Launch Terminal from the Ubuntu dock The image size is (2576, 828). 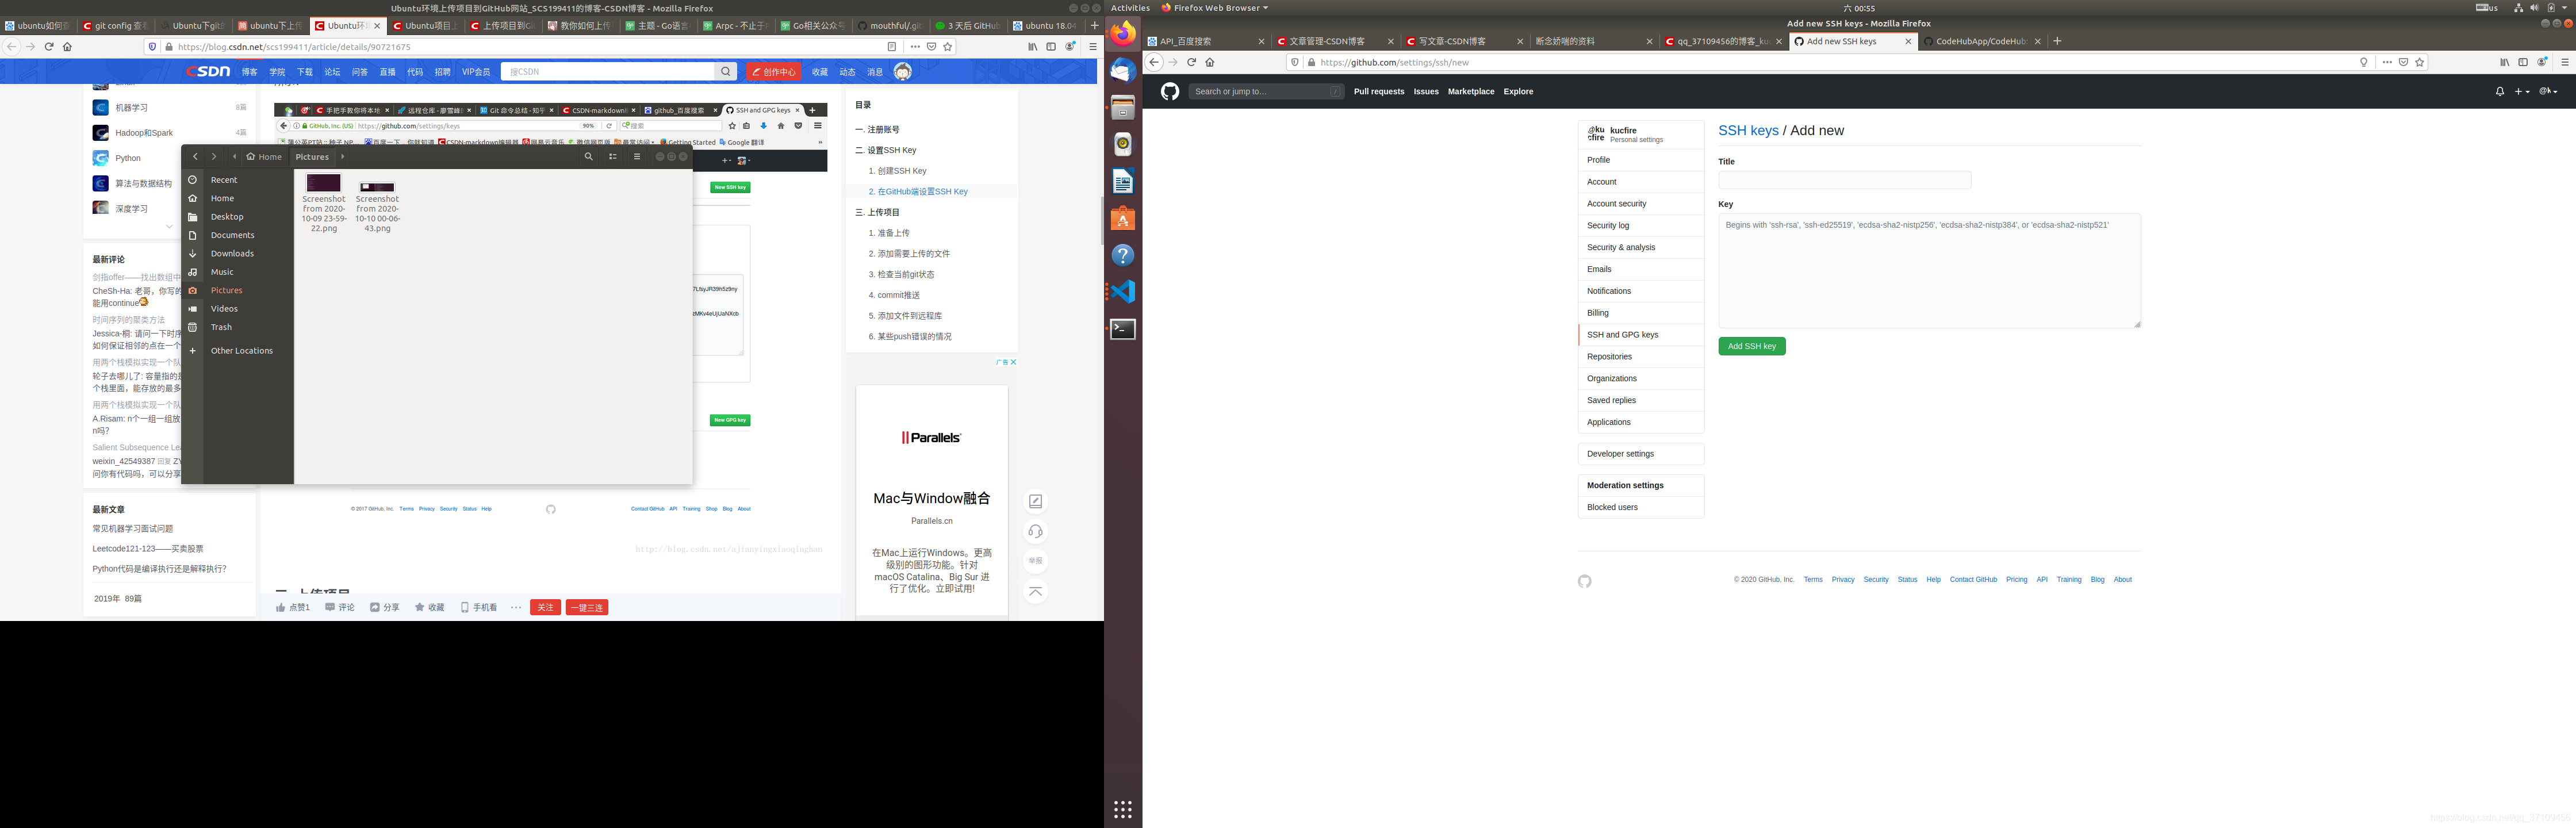pyautogui.click(x=1123, y=329)
